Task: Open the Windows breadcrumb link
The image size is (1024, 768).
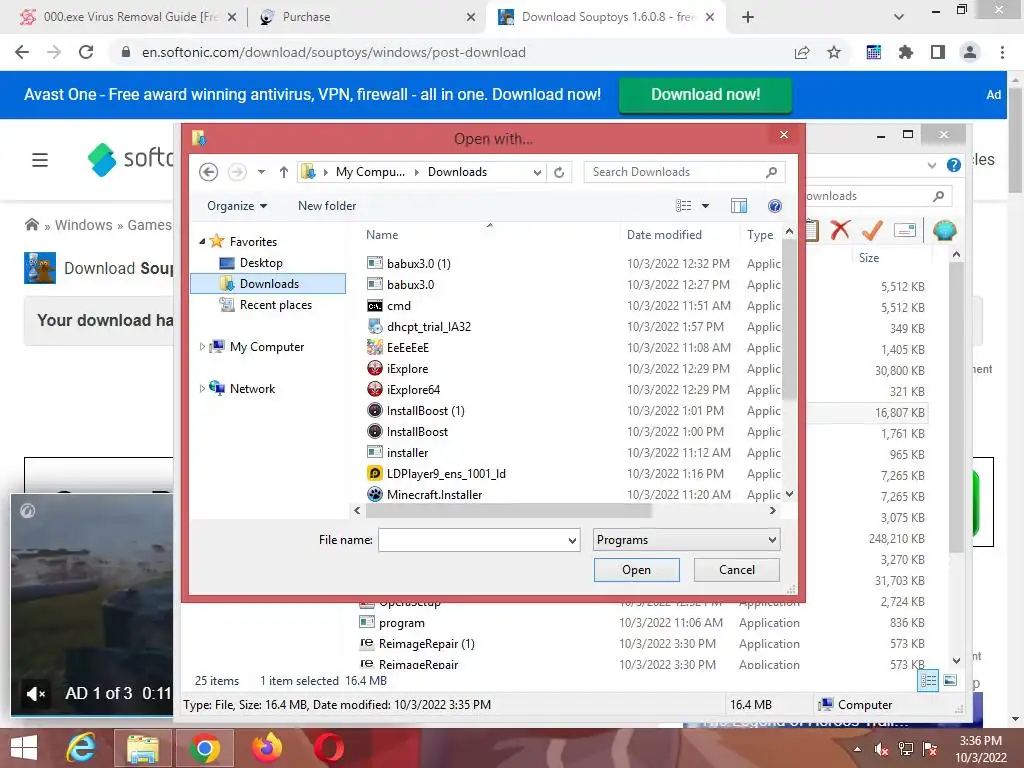Action: click(x=84, y=225)
